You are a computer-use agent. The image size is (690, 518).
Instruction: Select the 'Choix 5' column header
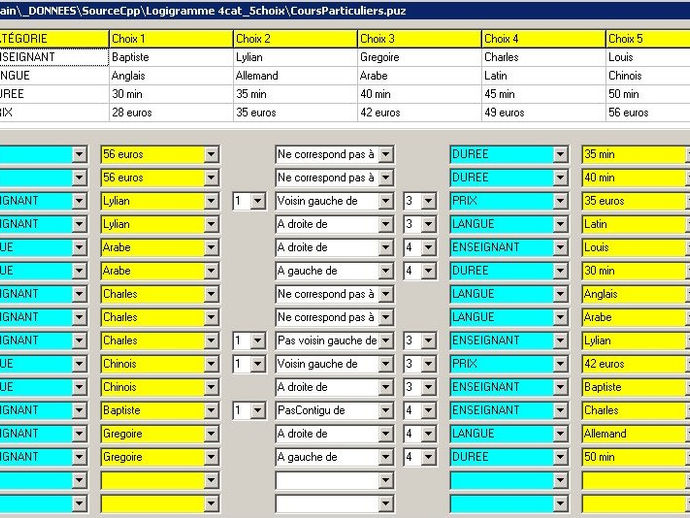coord(648,39)
